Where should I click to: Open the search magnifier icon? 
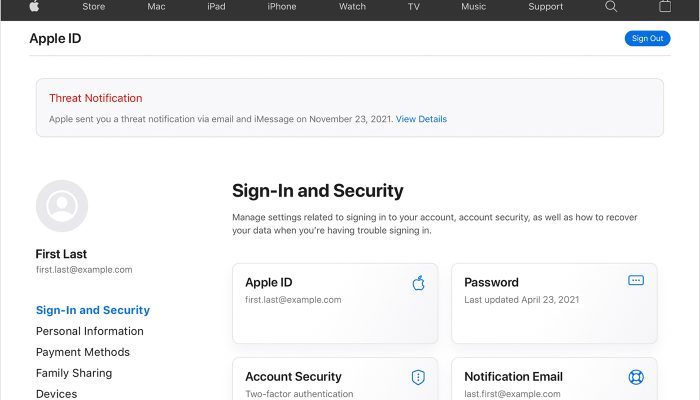tap(611, 7)
